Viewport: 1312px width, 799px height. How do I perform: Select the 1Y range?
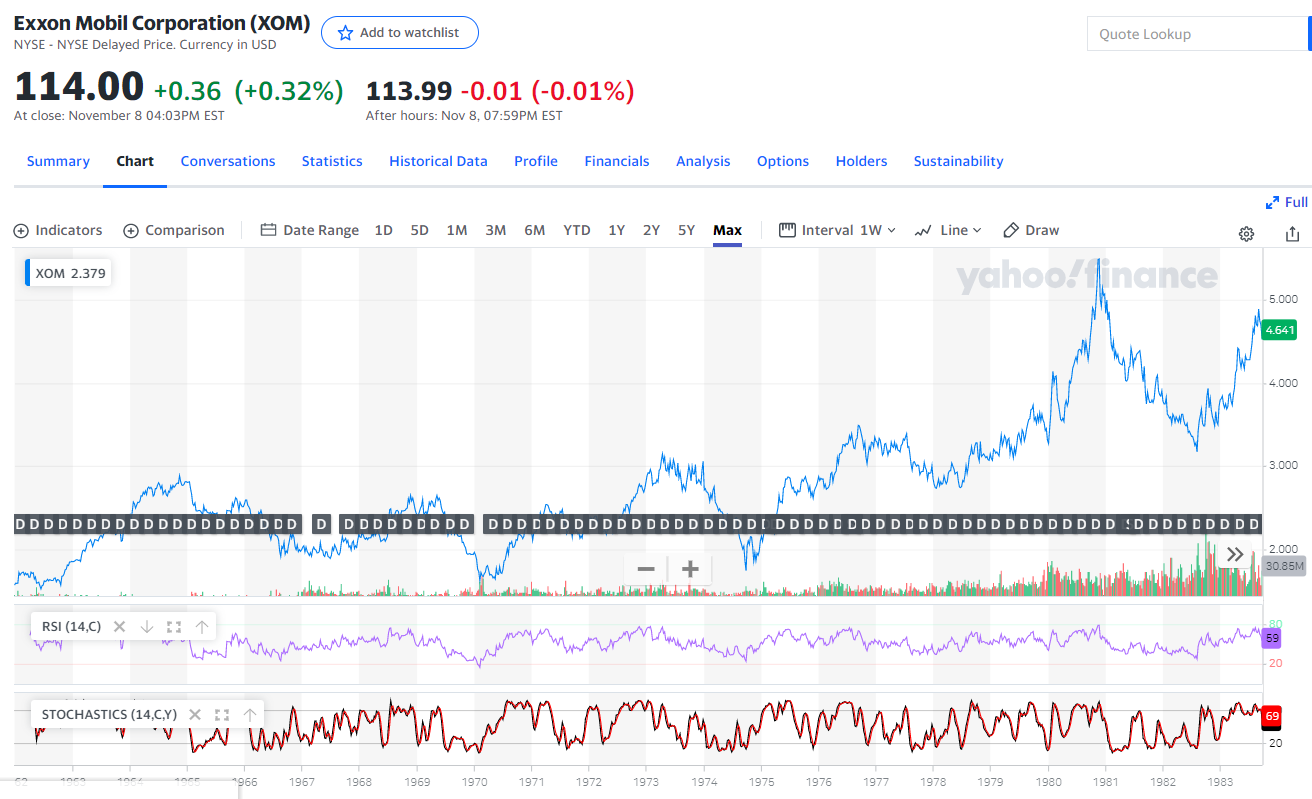point(617,230)
